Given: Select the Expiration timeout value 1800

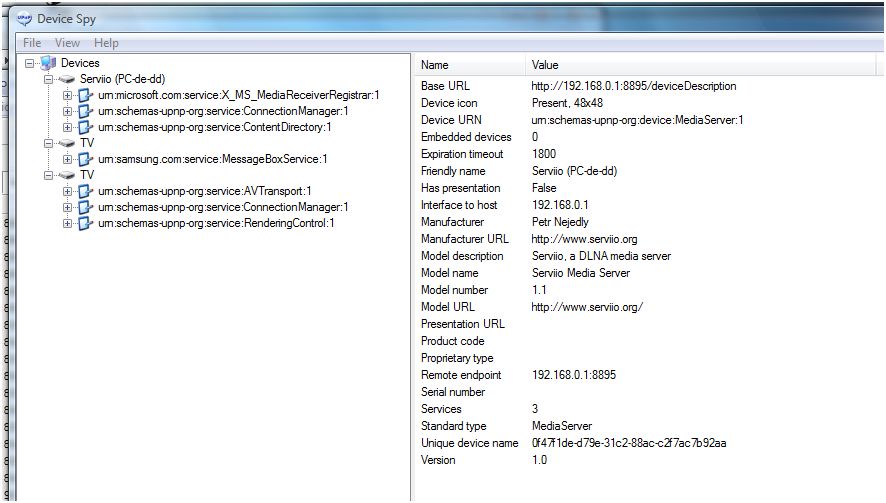Looking at the screenshot, I should tap(544, 154).
